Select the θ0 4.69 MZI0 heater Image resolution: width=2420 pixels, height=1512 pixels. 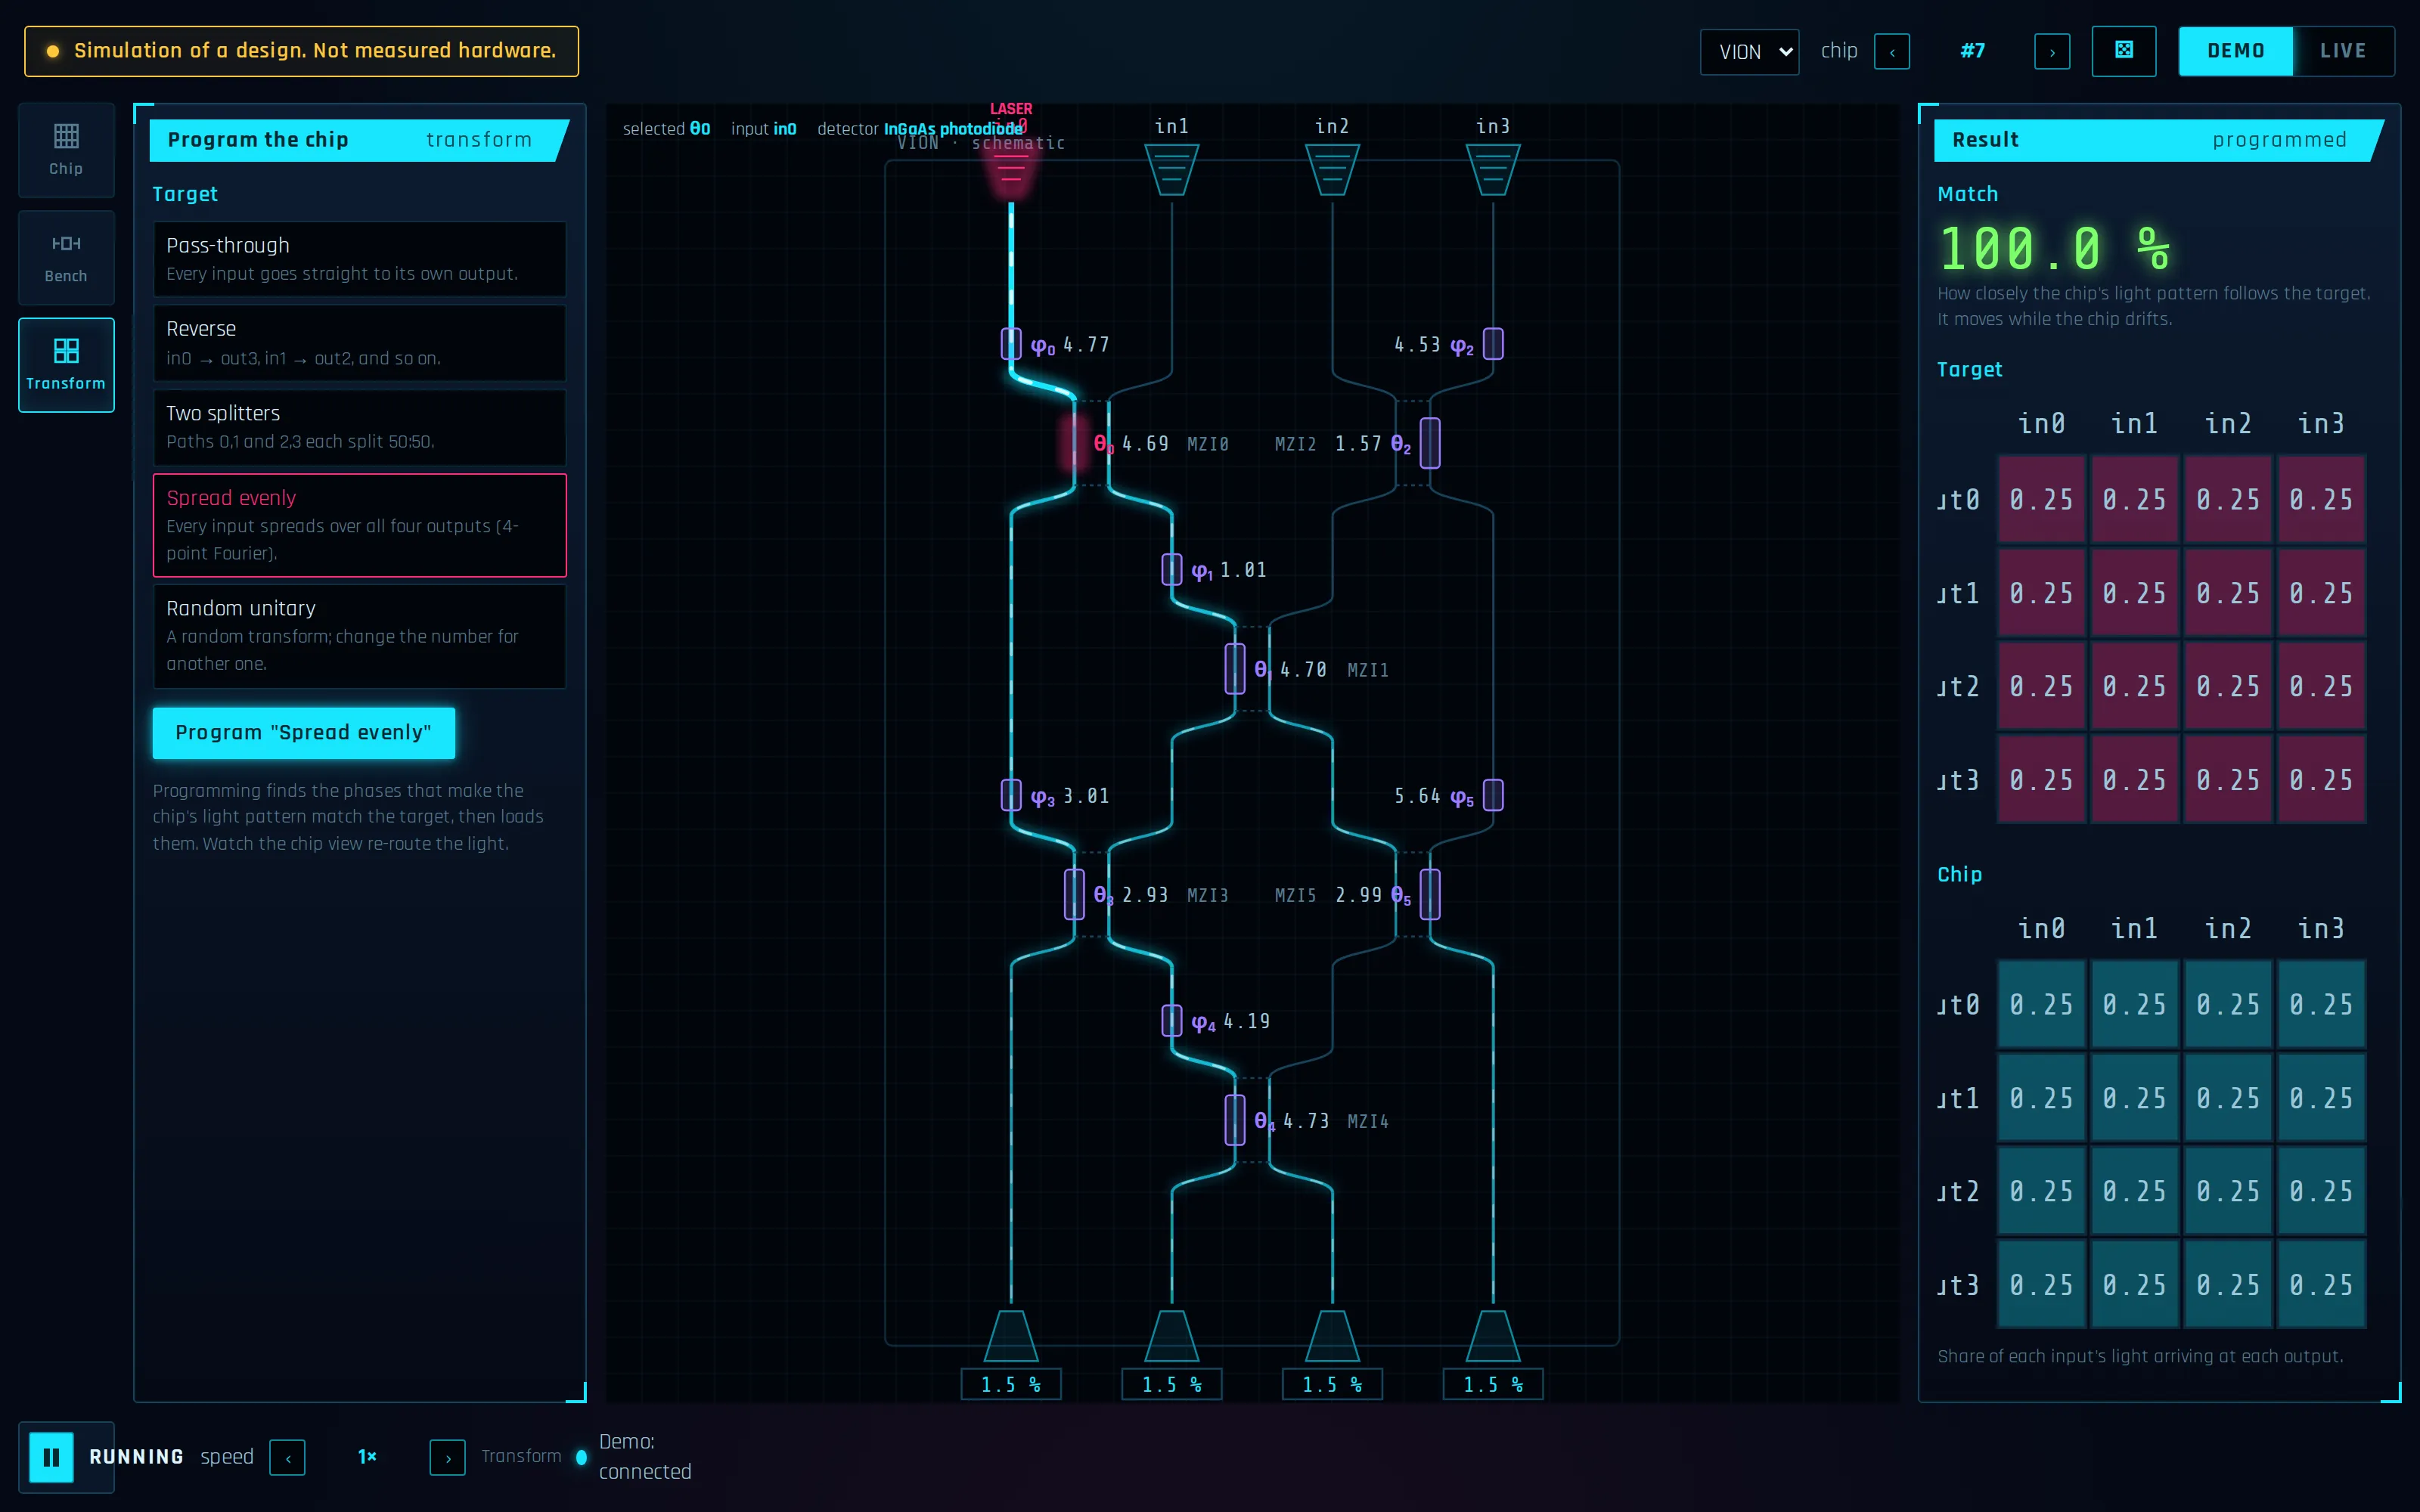[x=1075, y=443]
